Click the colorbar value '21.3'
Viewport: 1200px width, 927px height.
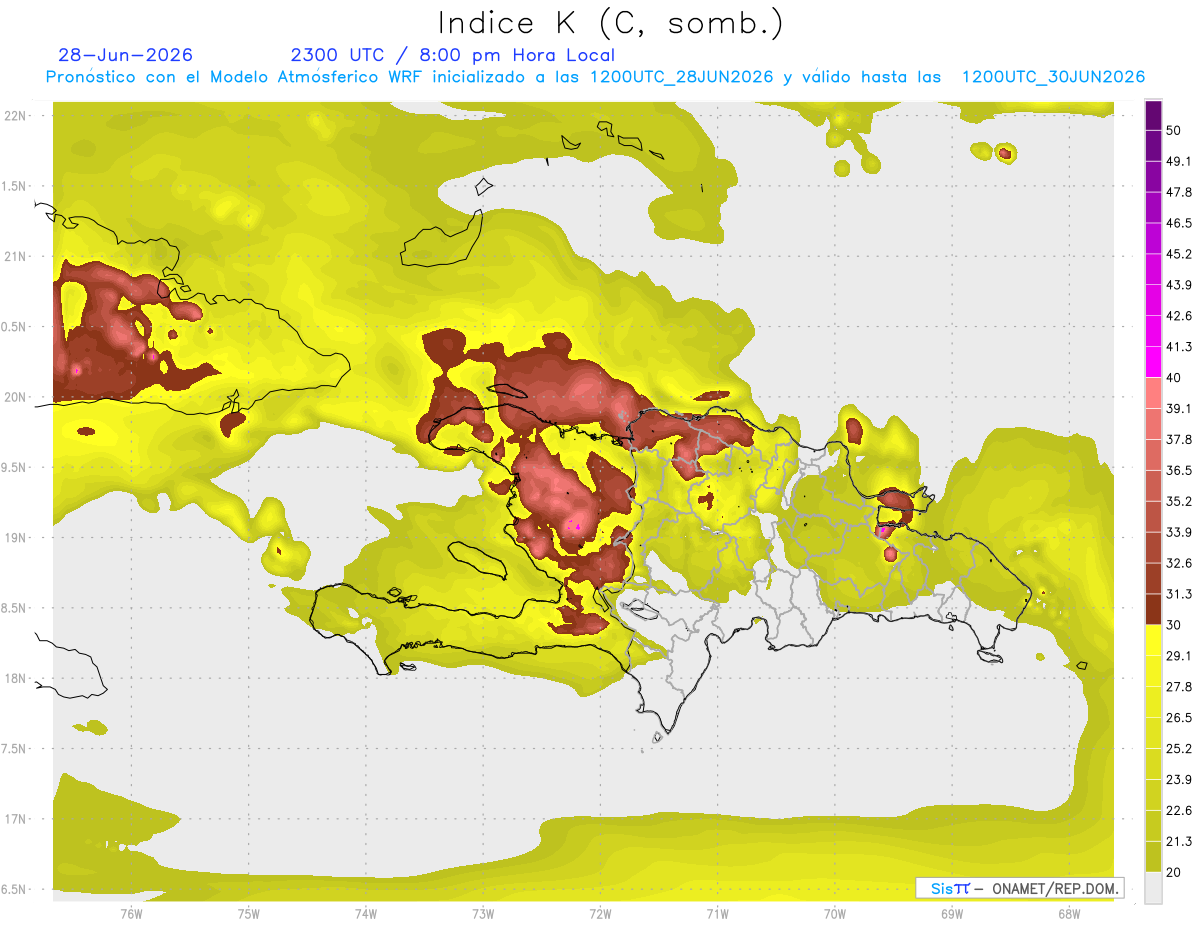tap(1179, 842)
